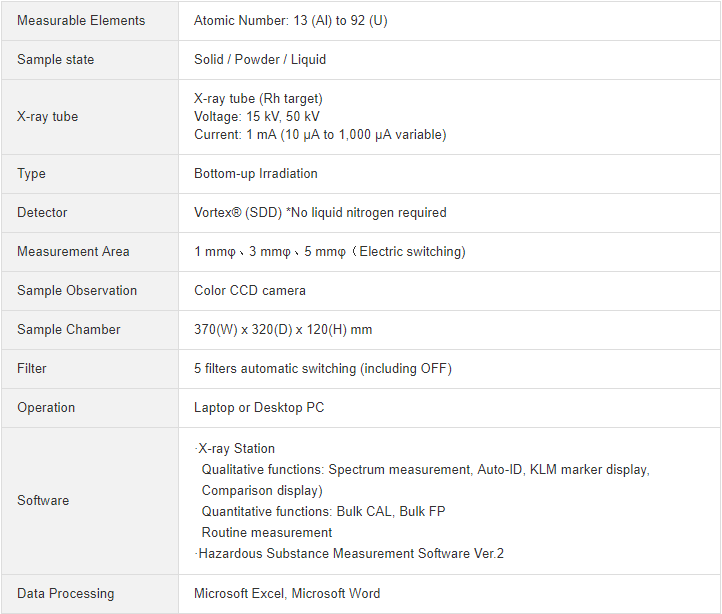This screenshot has width=722, height=614.
Task: Click the Sample Chamber dimensions text
Action: (x=284, y=329)
